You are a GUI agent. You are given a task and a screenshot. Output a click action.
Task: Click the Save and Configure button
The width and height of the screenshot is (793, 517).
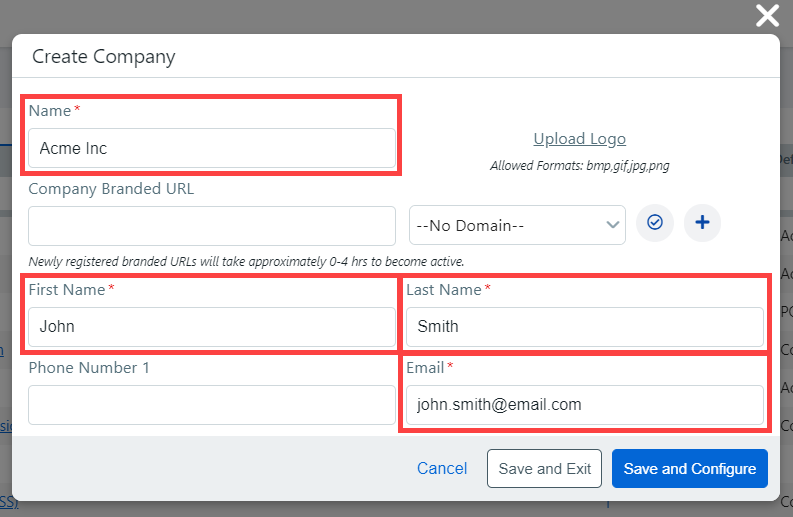(689, 468)
